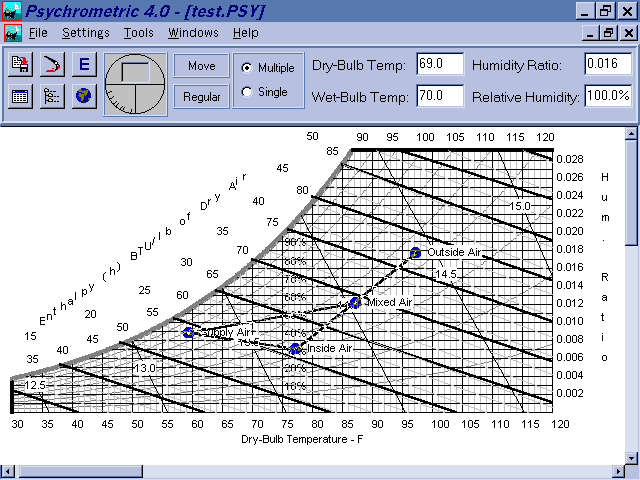Click the horizontal scrollbar left arrow
This screenshot has height=480, width=640.
pos(7,471)
